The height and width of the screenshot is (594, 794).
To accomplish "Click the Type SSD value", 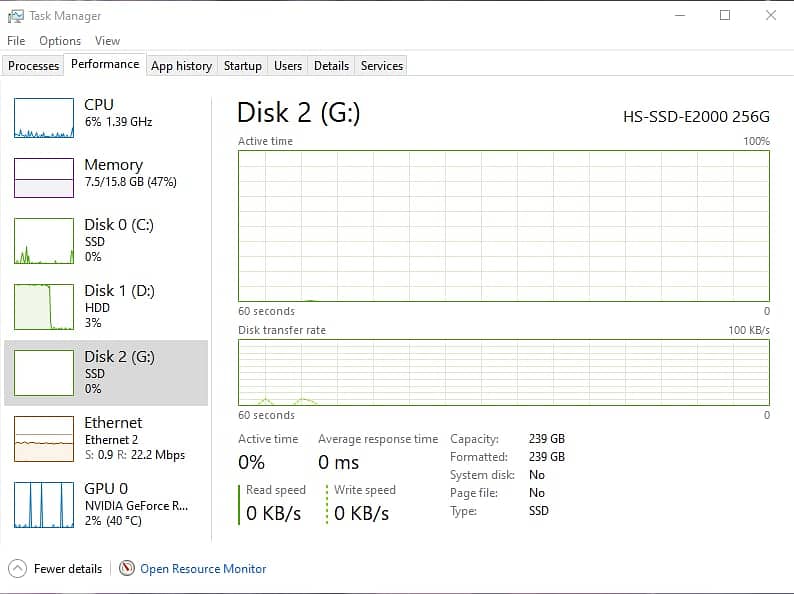I will coord(539,510).
